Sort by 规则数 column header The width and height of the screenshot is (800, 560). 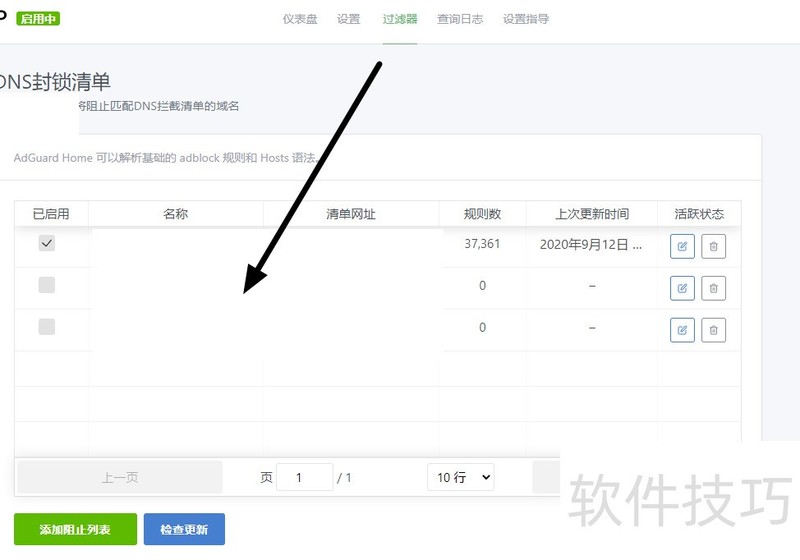tap(482, 214)
